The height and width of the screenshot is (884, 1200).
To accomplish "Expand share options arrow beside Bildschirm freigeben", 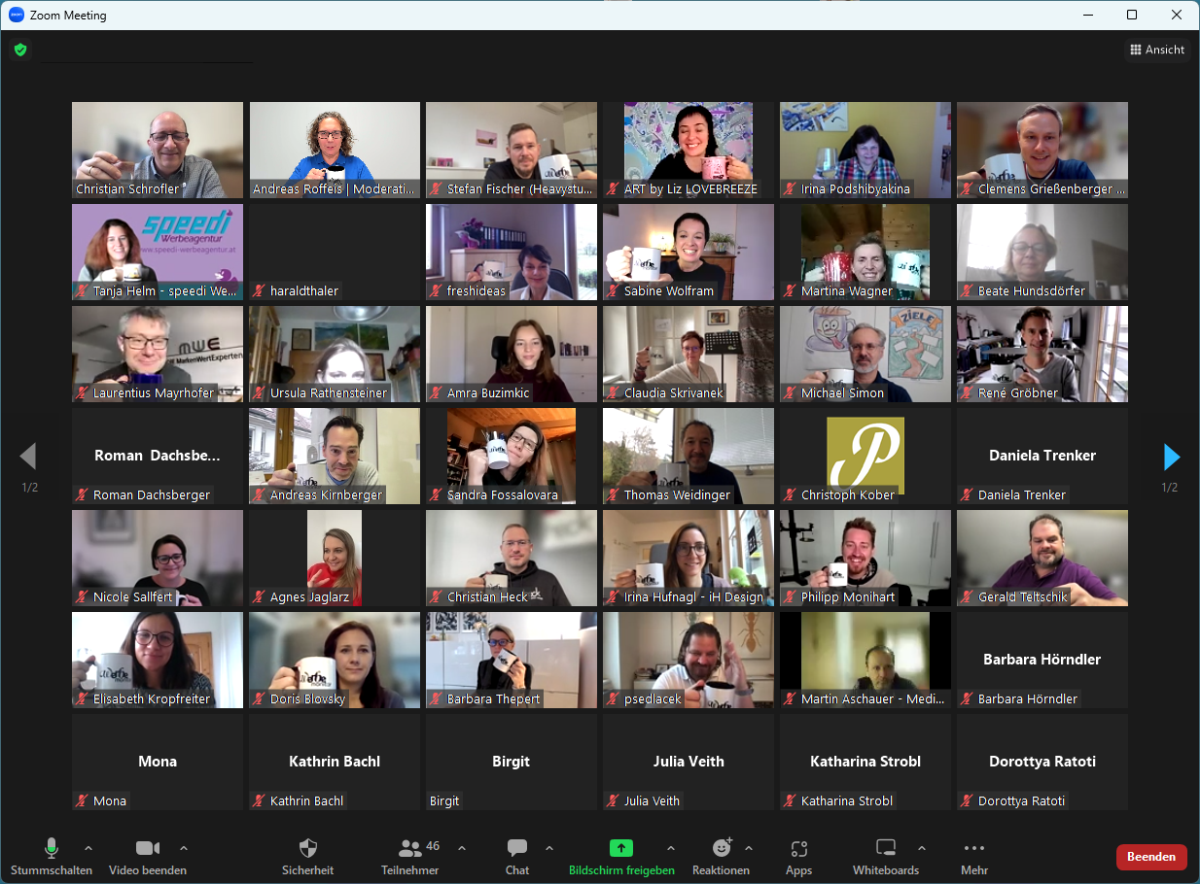I will [x=670, y=848].
